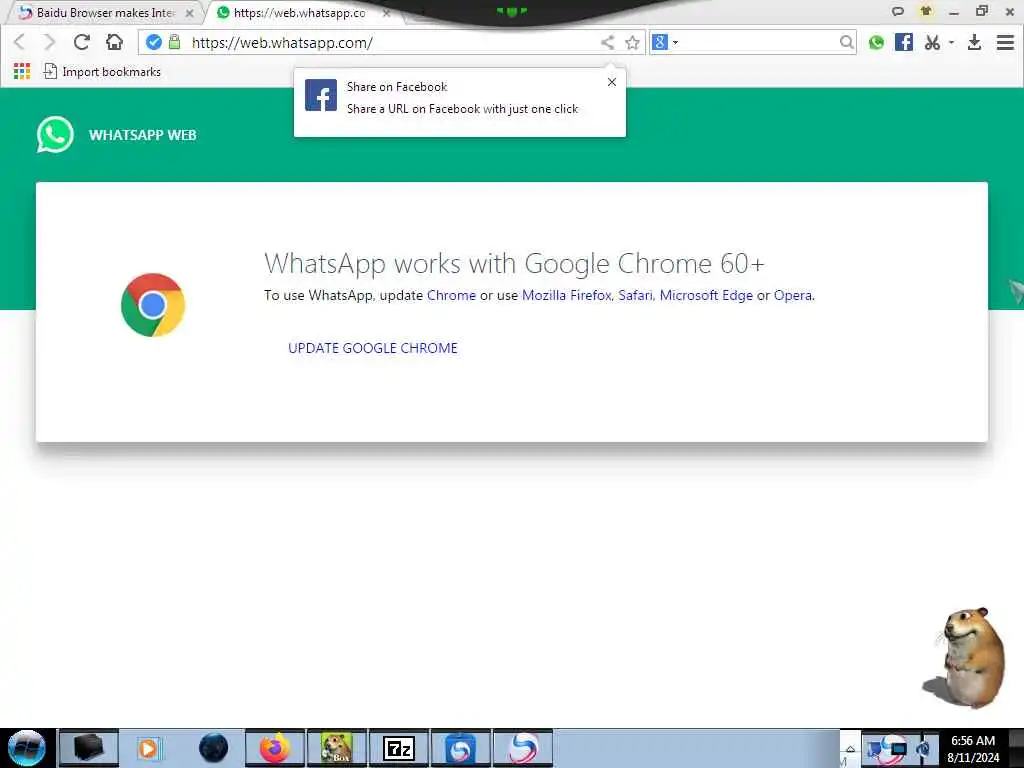This screenshot has height=768, width=1024.
Task: Switch to Baidu Browser makes Internet tab
Action: (104, 12)
